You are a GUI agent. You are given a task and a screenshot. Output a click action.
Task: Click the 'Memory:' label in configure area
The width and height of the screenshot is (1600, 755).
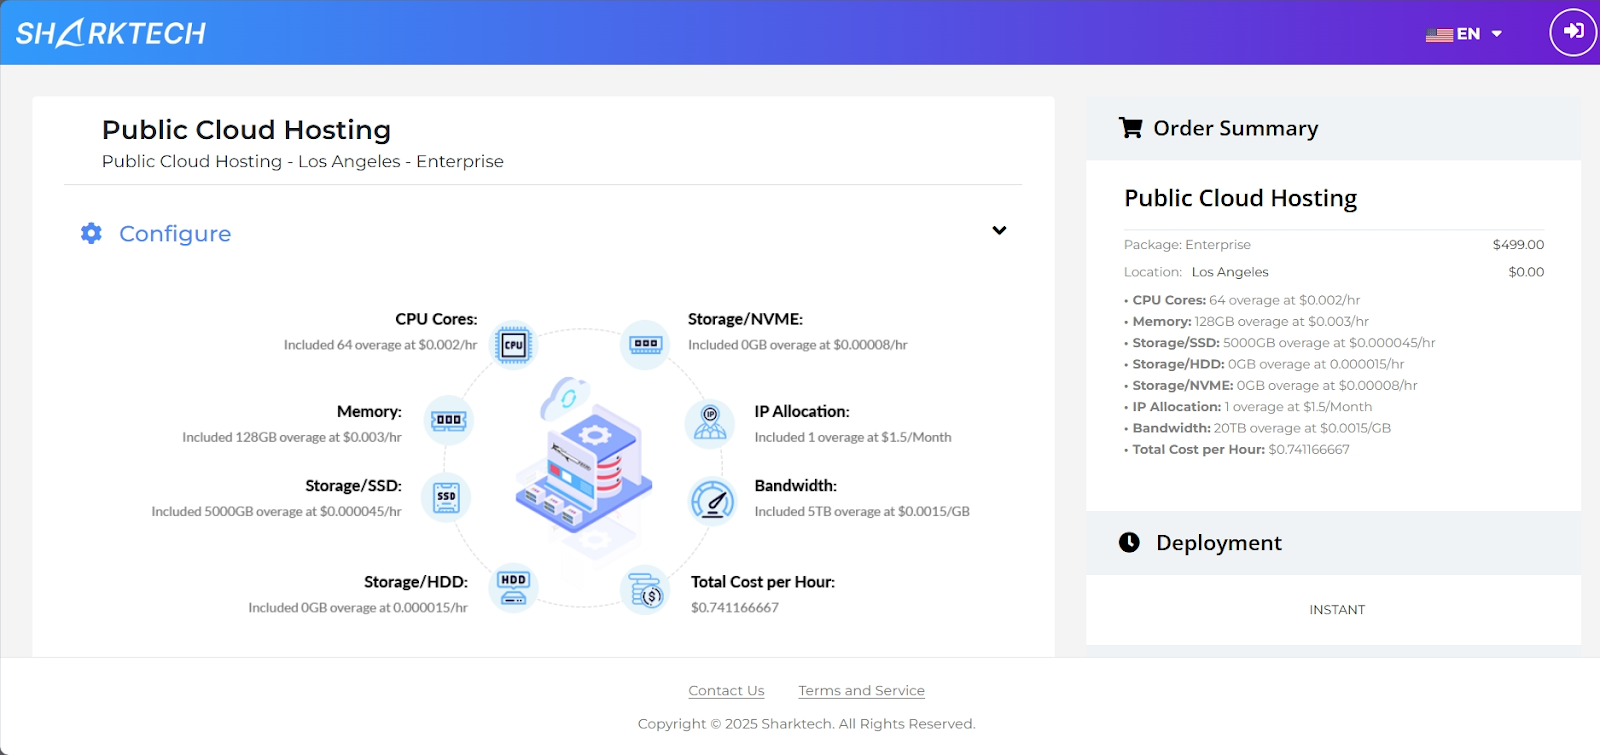[x=369, y=411]
